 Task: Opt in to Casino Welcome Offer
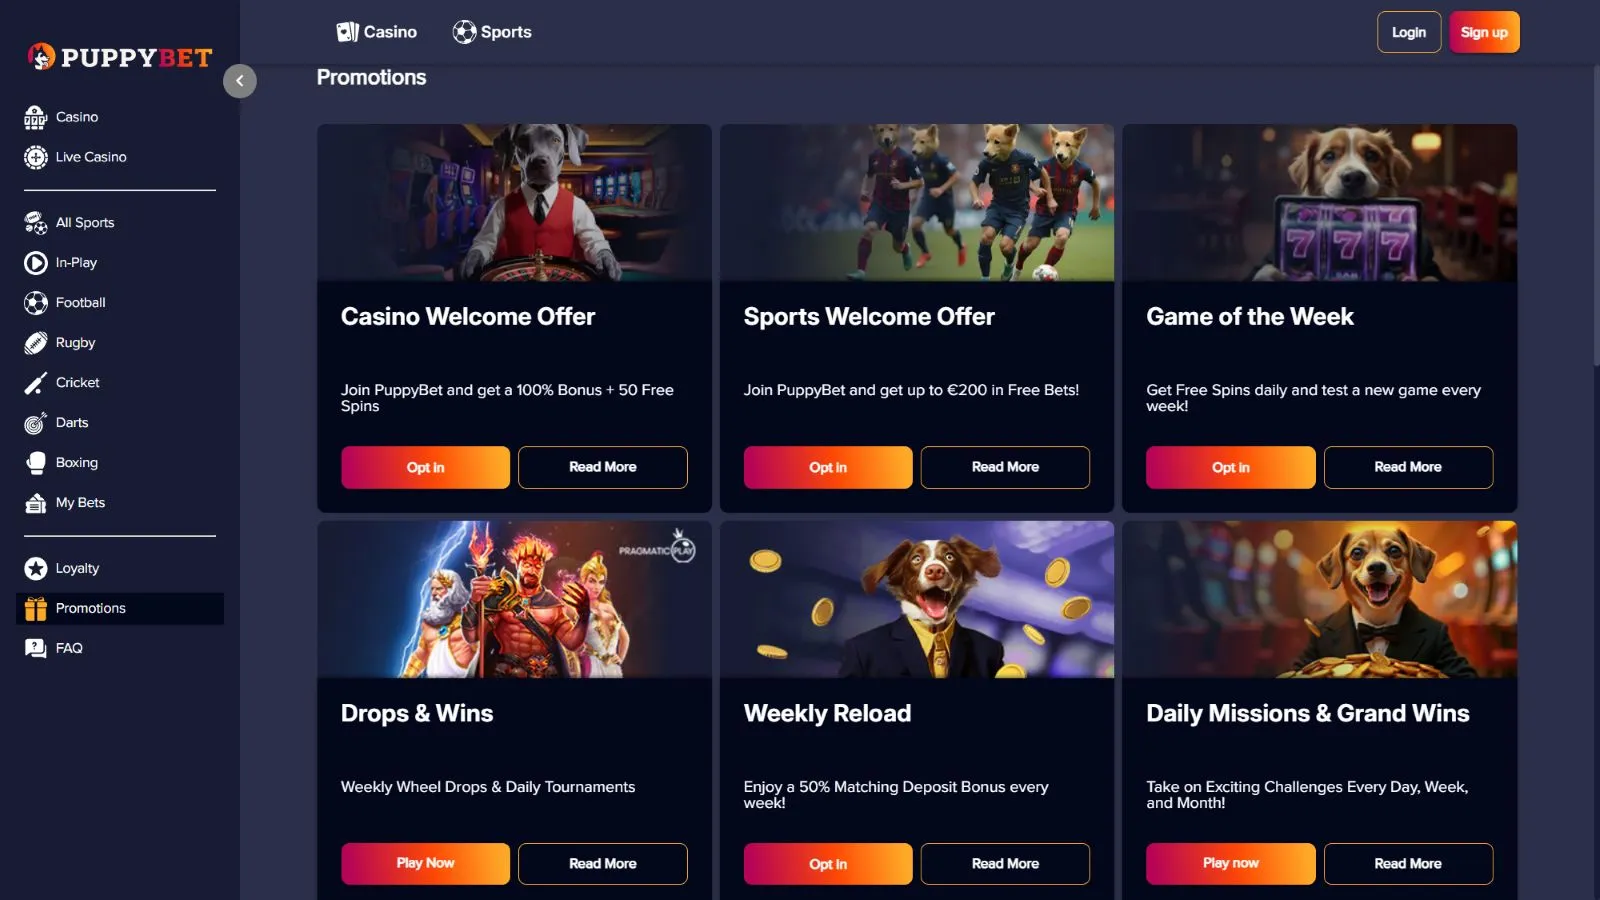(x=425, y=467)
